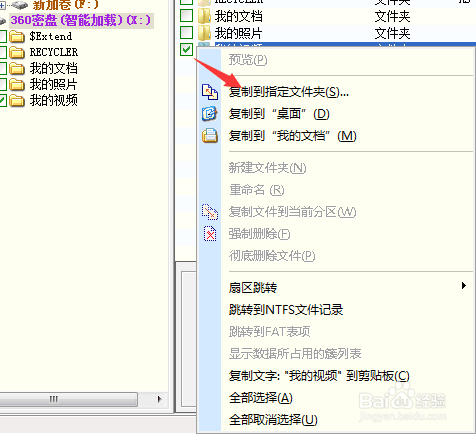Open the 扇区跳转 submenu

[x=347, y=287]
